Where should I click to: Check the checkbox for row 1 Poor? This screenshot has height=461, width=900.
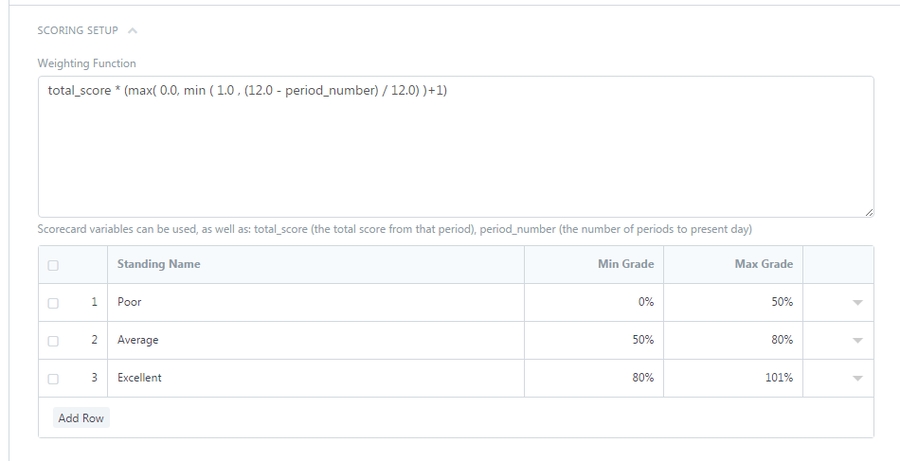pyautogui.click(x=53, y=302)
